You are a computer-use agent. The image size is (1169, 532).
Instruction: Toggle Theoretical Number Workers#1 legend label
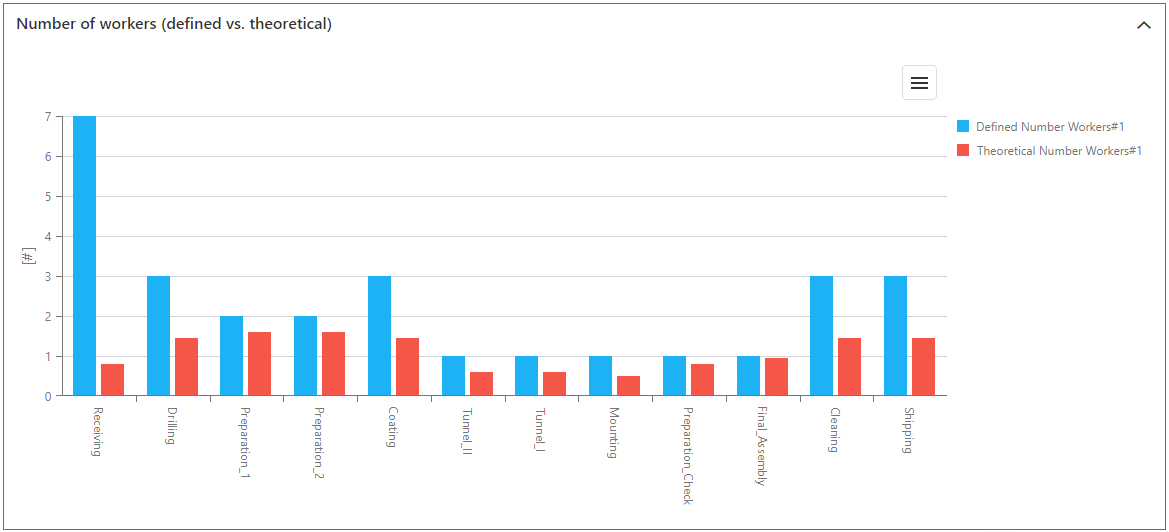click(1059, 151)
